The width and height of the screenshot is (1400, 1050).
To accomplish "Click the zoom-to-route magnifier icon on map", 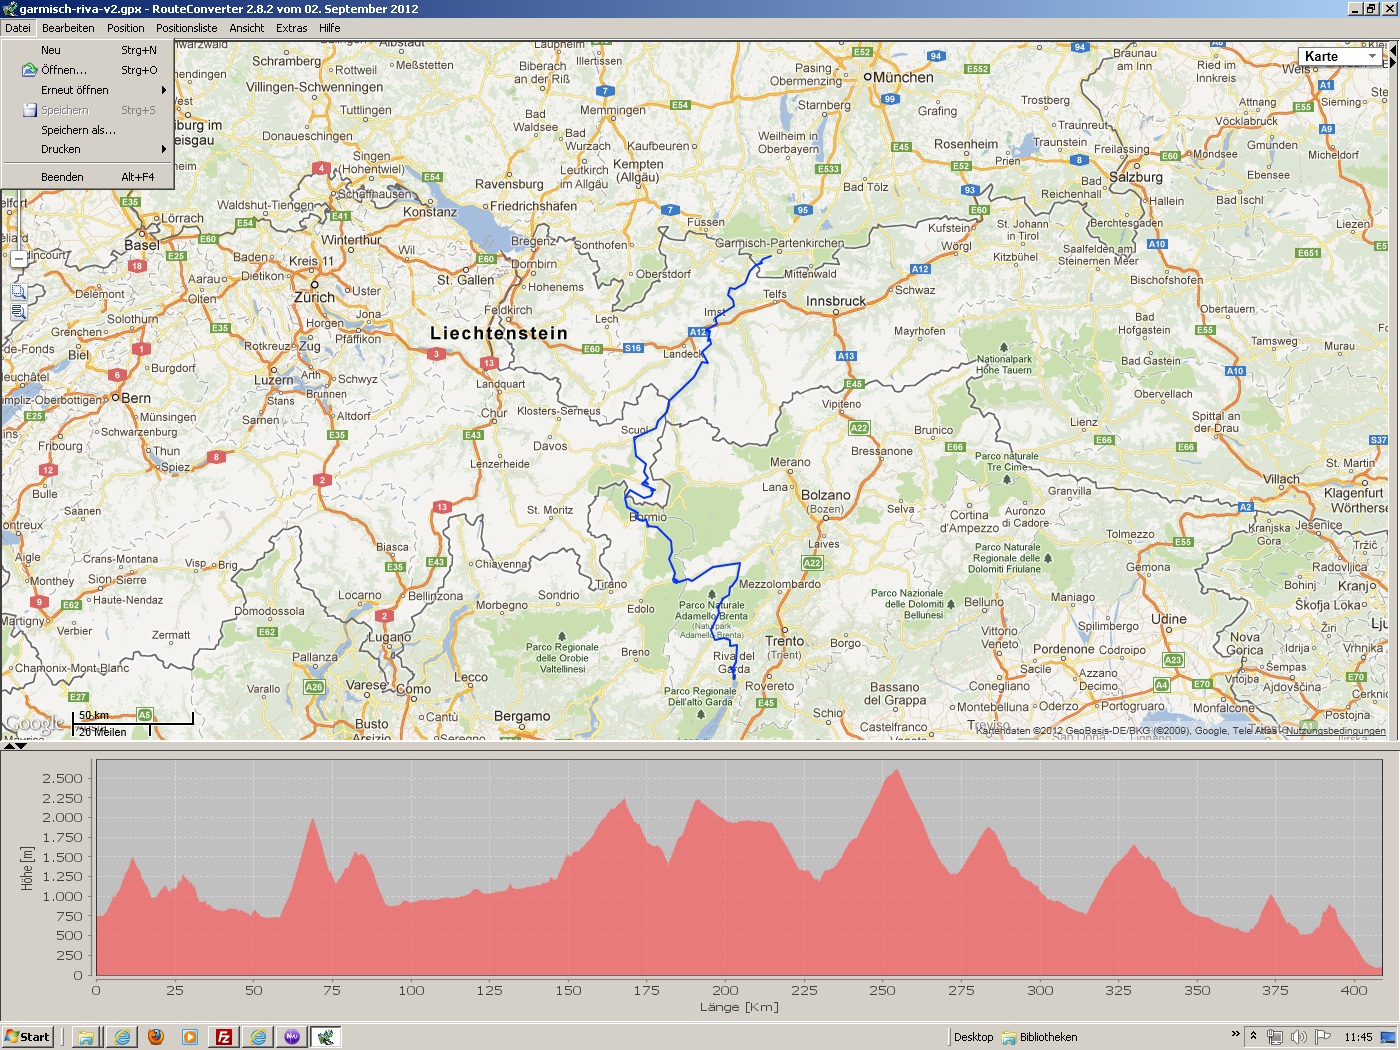I will click(18, 312).
